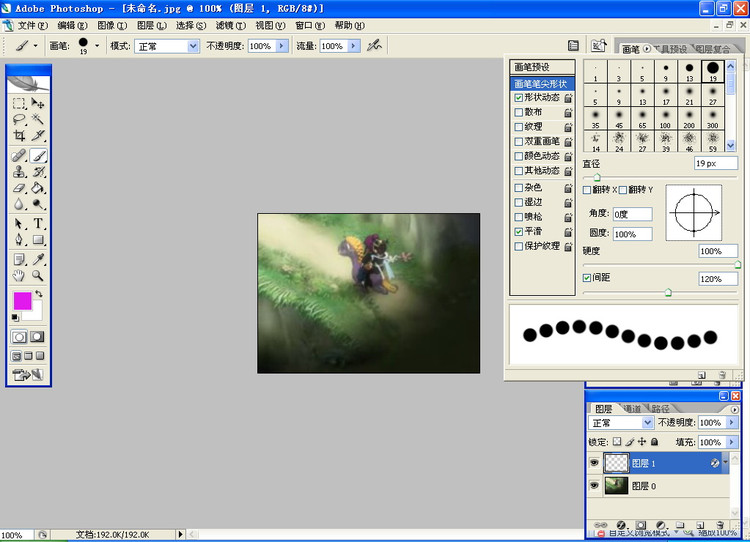
Task: Expand layers panel 不透明度 arrow
Action: click(731, 422)
